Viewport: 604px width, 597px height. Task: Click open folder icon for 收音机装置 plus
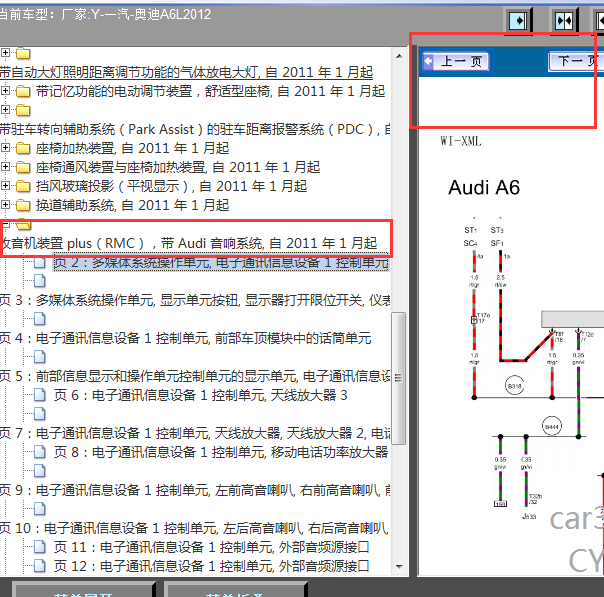pos(23,224)
